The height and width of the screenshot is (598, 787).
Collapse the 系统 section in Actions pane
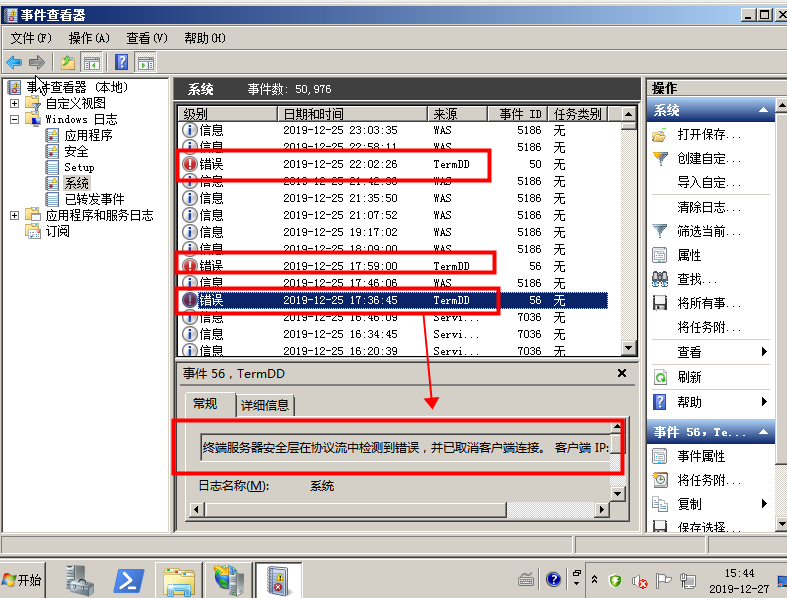pos(763,111)
